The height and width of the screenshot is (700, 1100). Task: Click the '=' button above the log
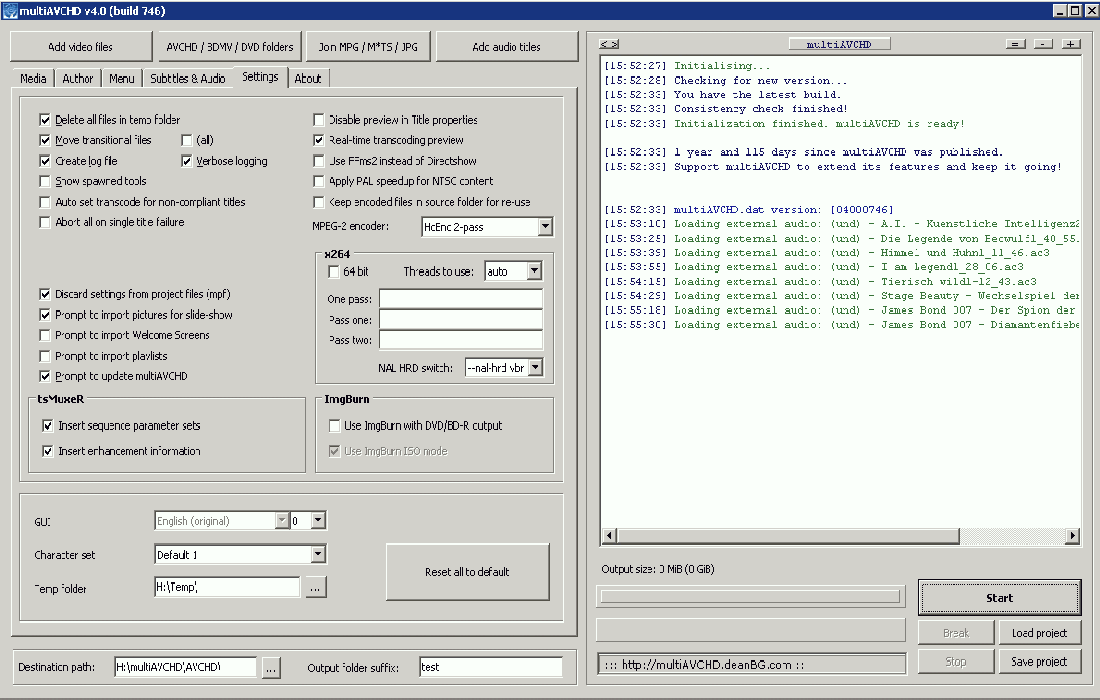[x=1015, y=44]
